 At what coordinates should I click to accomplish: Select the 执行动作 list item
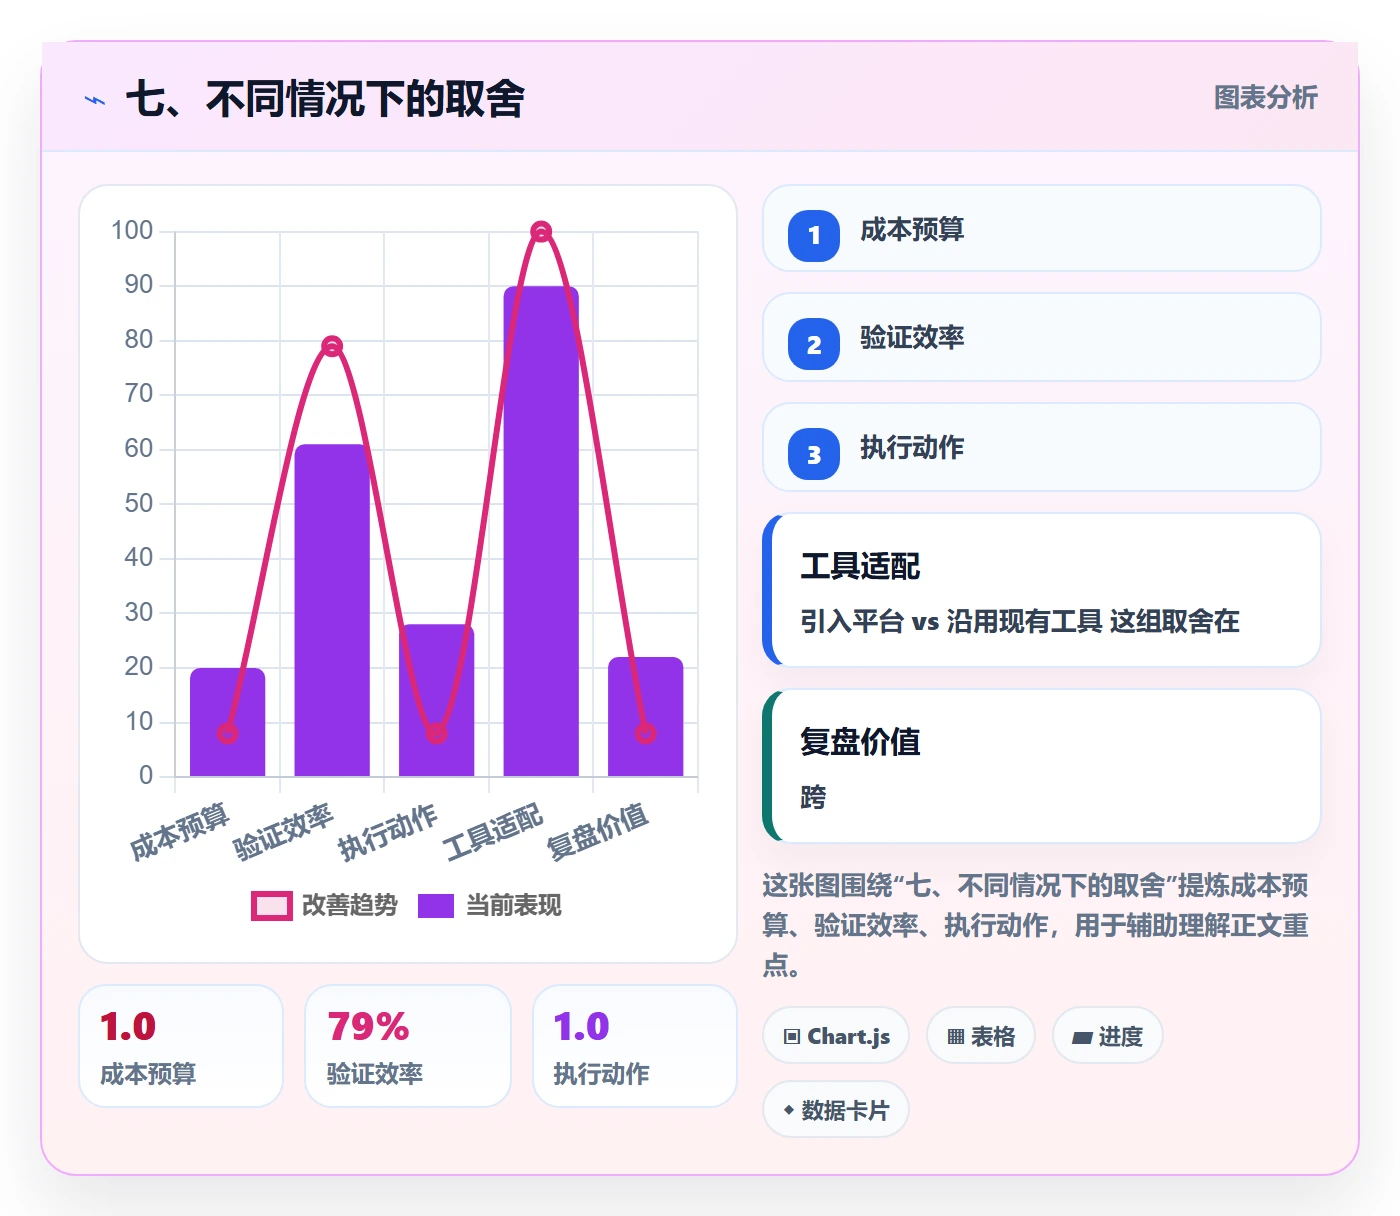[x=1042, y=447]
